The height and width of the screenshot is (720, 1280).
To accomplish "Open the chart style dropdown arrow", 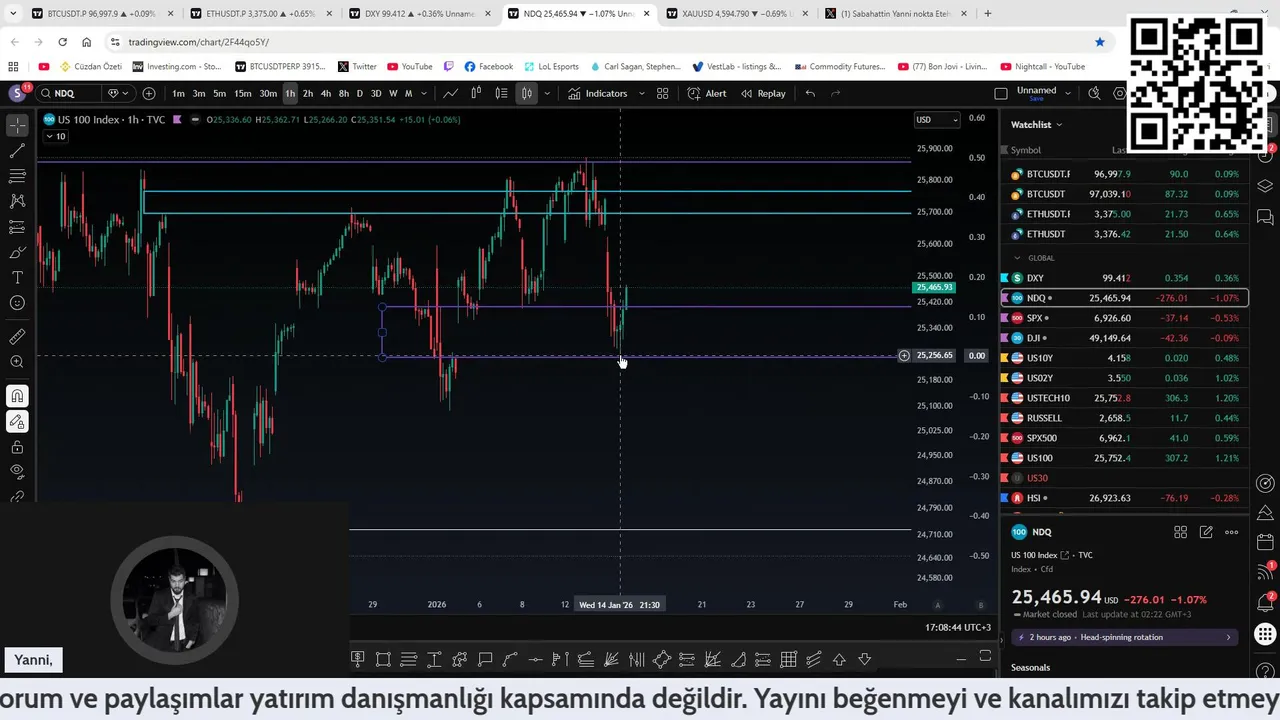I will pyautogui.click(x=546, y=93).
